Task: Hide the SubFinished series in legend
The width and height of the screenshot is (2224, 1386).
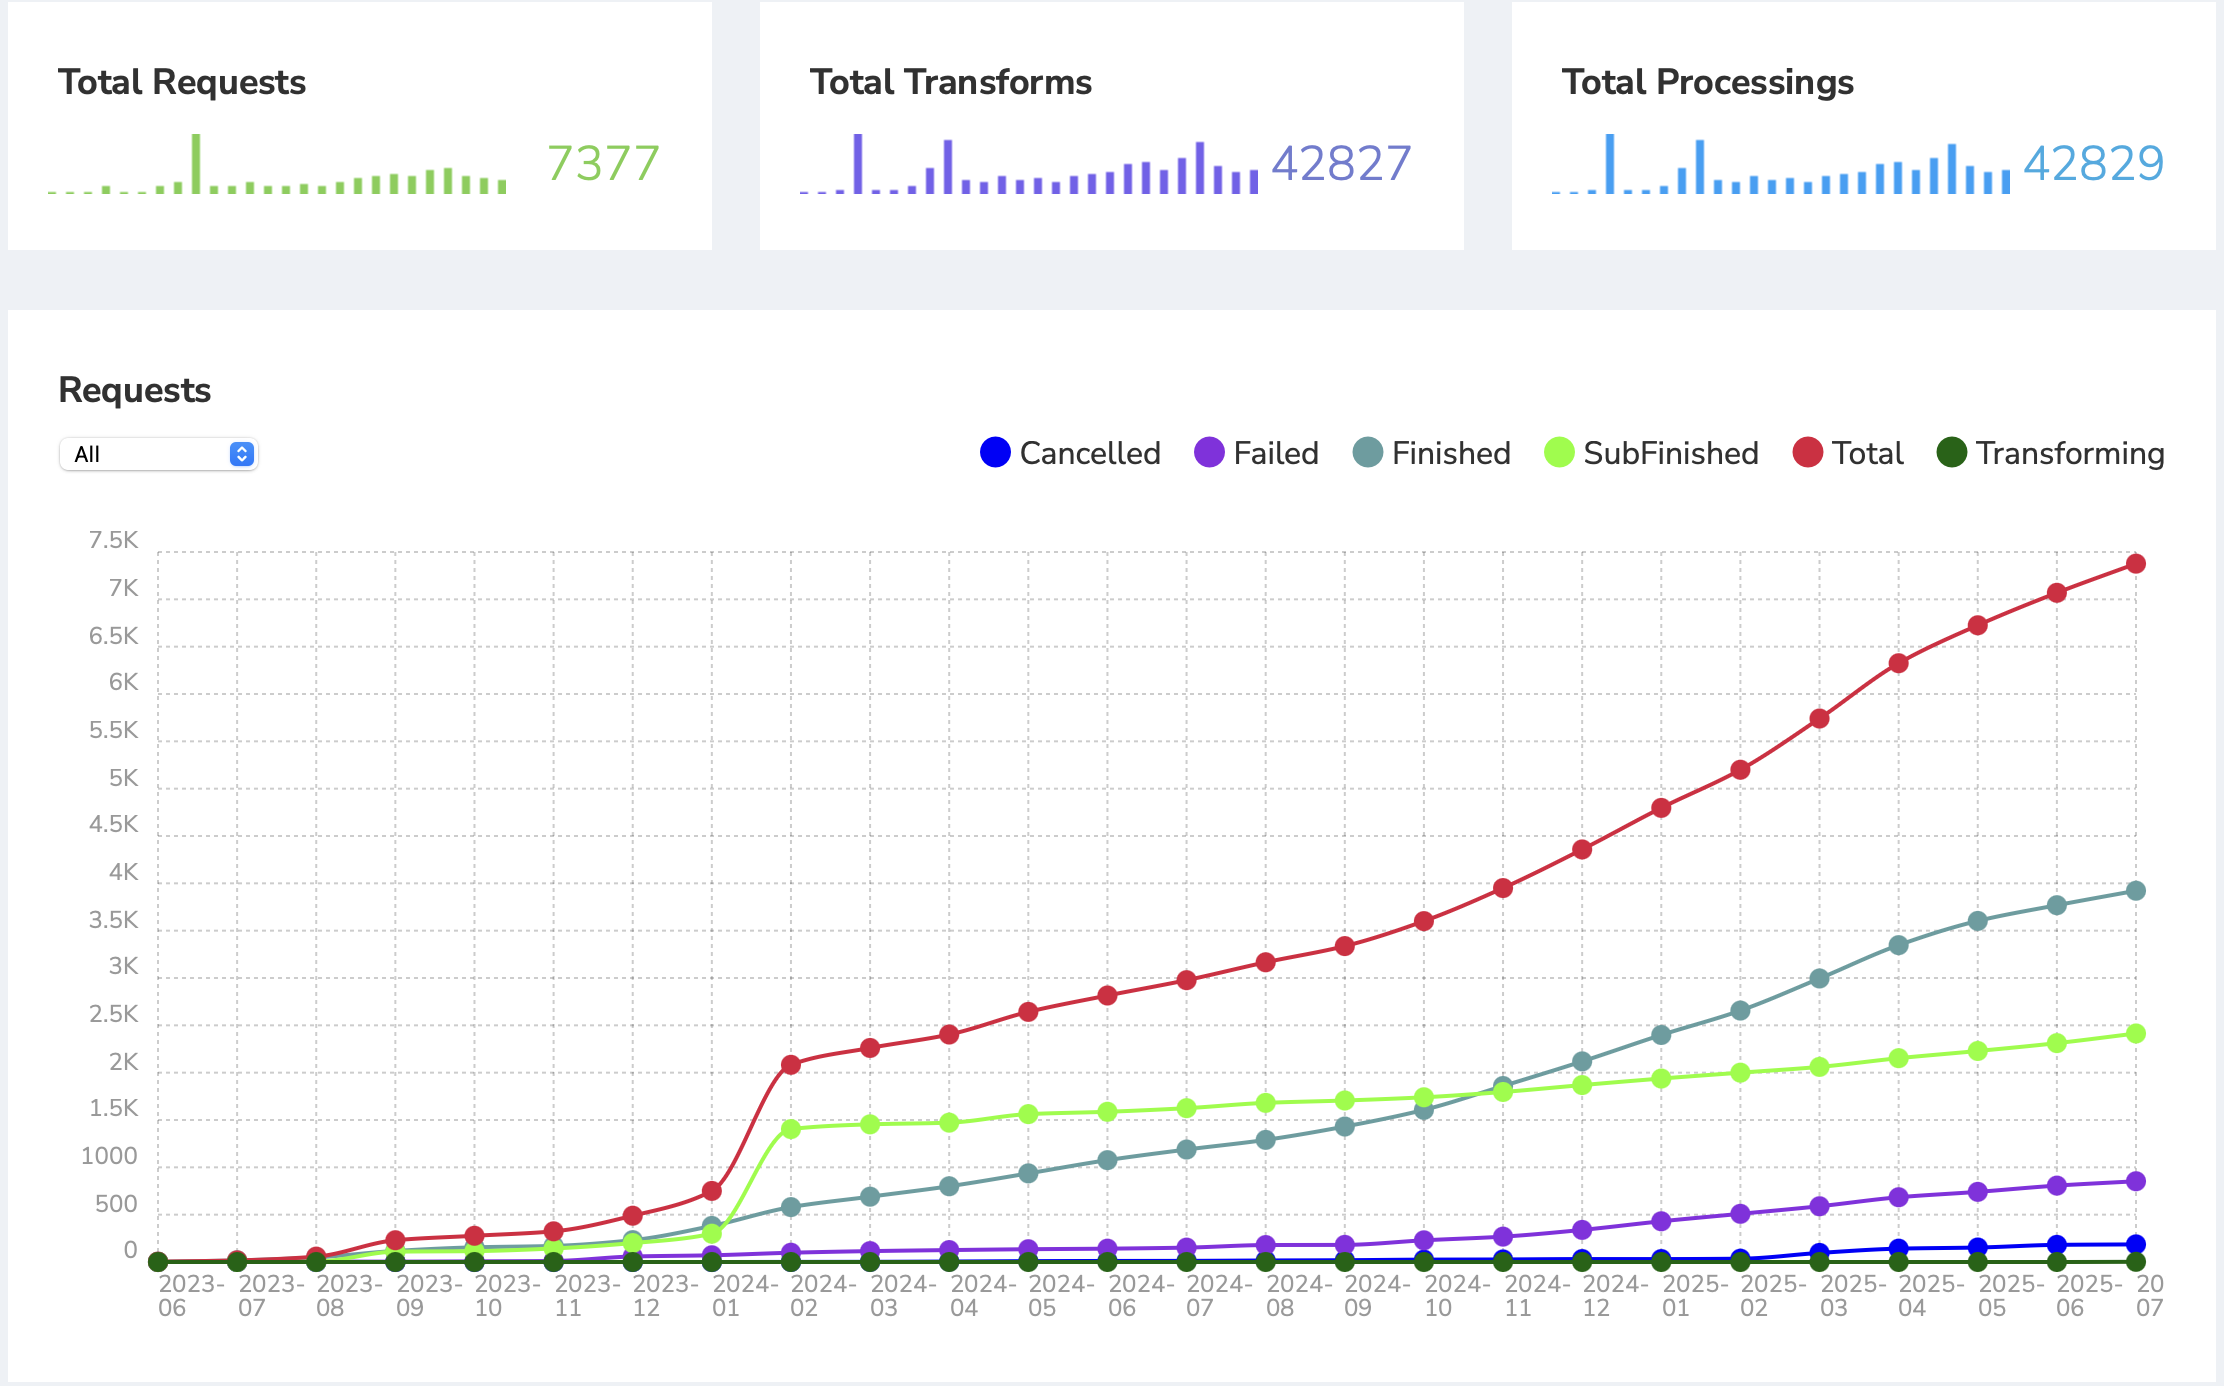Action: click(x=1559, y=453)
